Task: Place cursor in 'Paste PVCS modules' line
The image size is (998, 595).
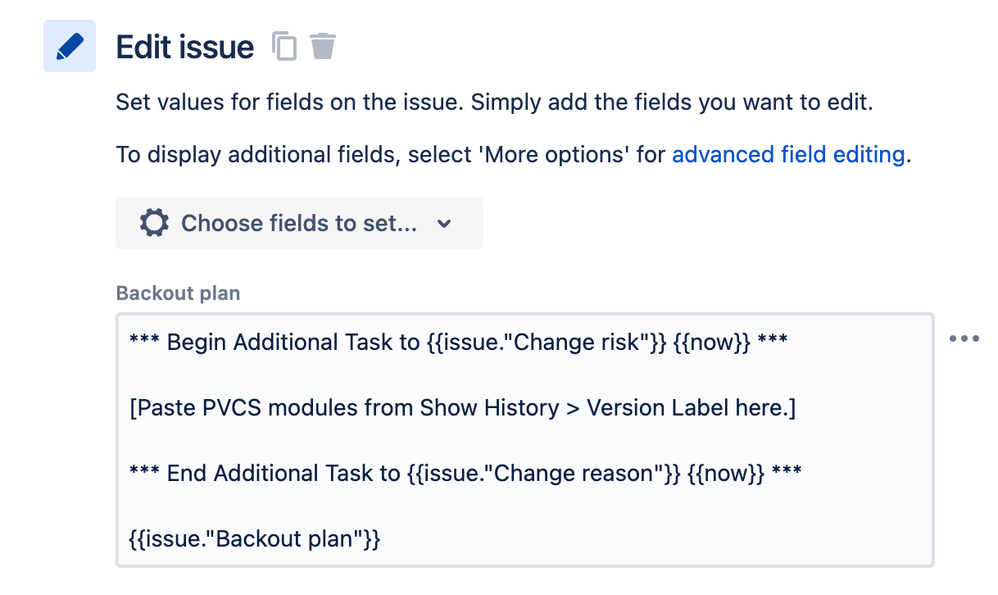Action: point(463,408)
